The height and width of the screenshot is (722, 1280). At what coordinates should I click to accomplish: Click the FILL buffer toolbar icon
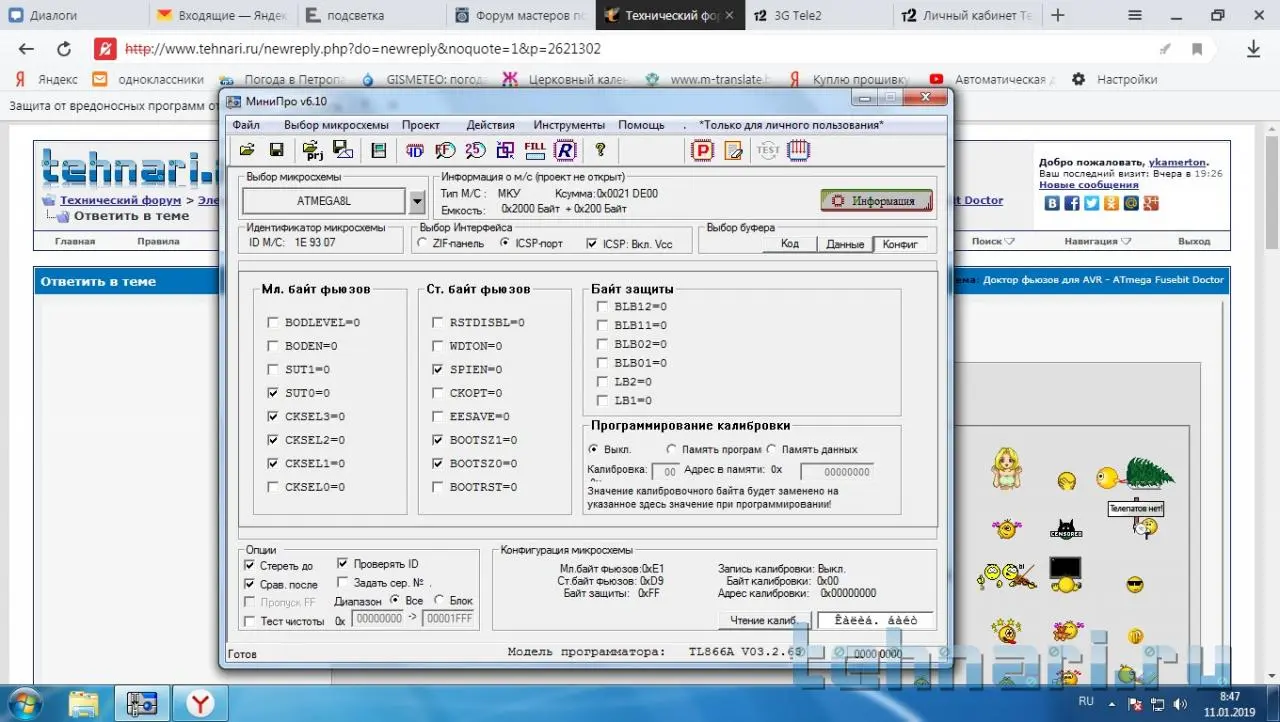point(535,150)
